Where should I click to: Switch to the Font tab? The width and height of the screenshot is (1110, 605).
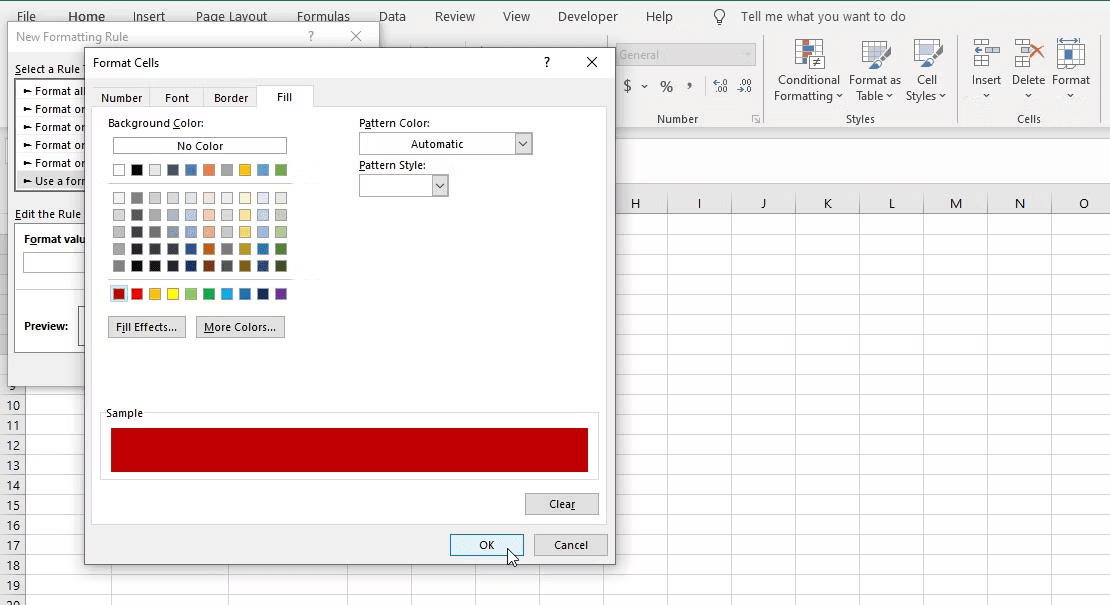177,98
